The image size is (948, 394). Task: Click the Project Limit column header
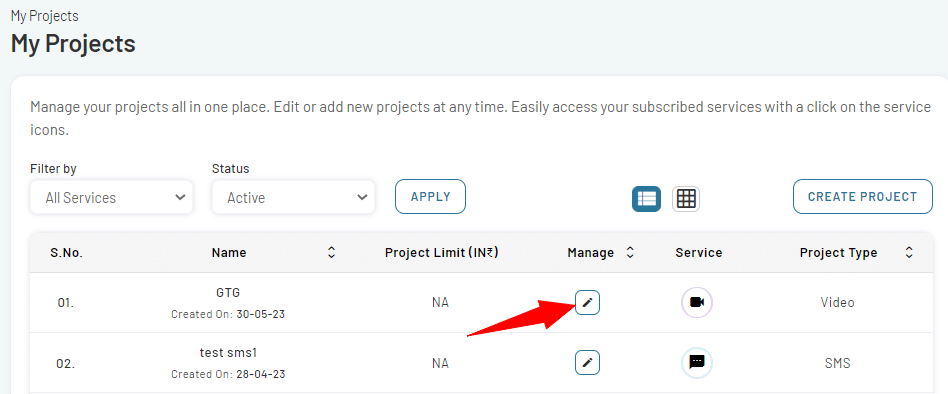[441, 253]
